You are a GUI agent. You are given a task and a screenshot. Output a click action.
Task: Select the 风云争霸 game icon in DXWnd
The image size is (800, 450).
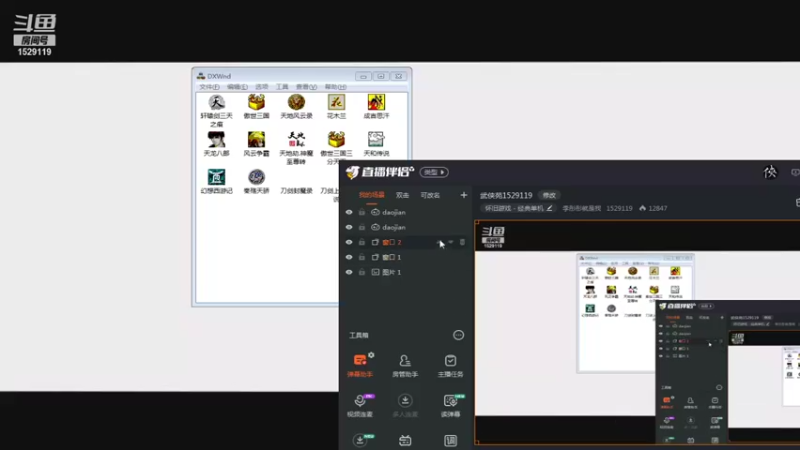(256, 139)
